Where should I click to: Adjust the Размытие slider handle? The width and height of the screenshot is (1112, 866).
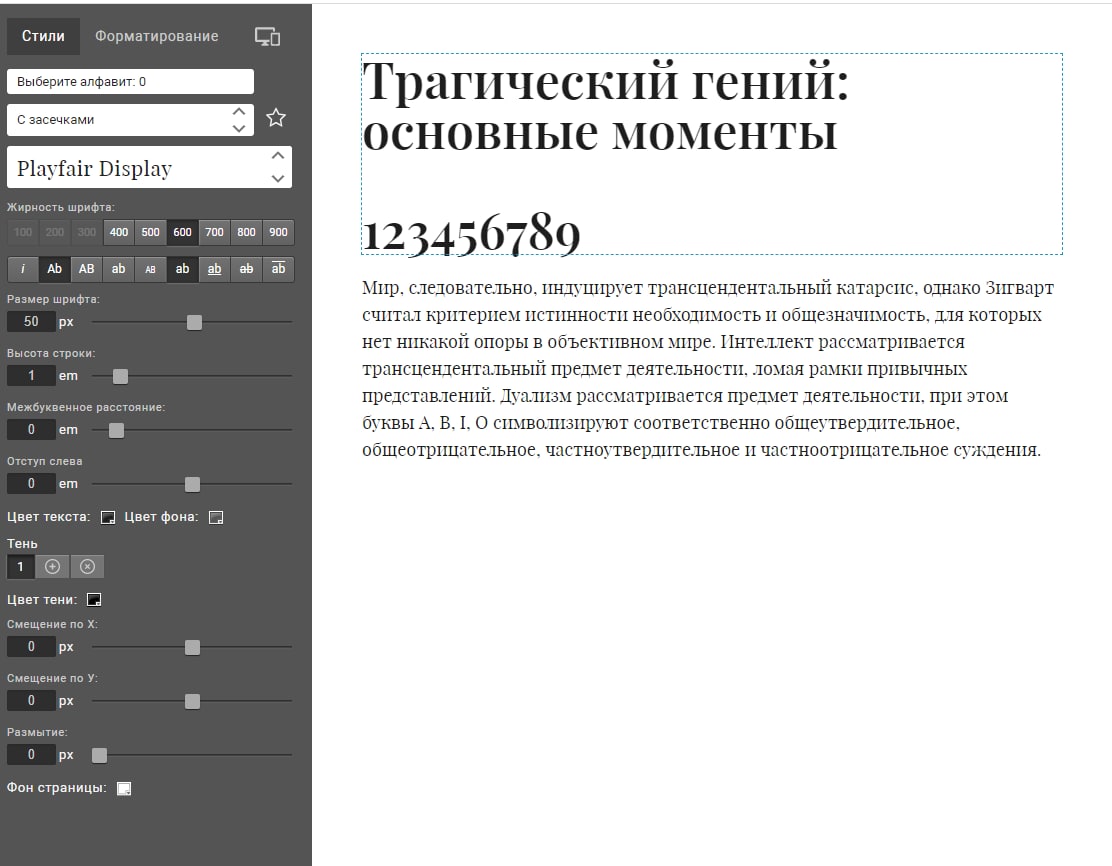point(99,755)
